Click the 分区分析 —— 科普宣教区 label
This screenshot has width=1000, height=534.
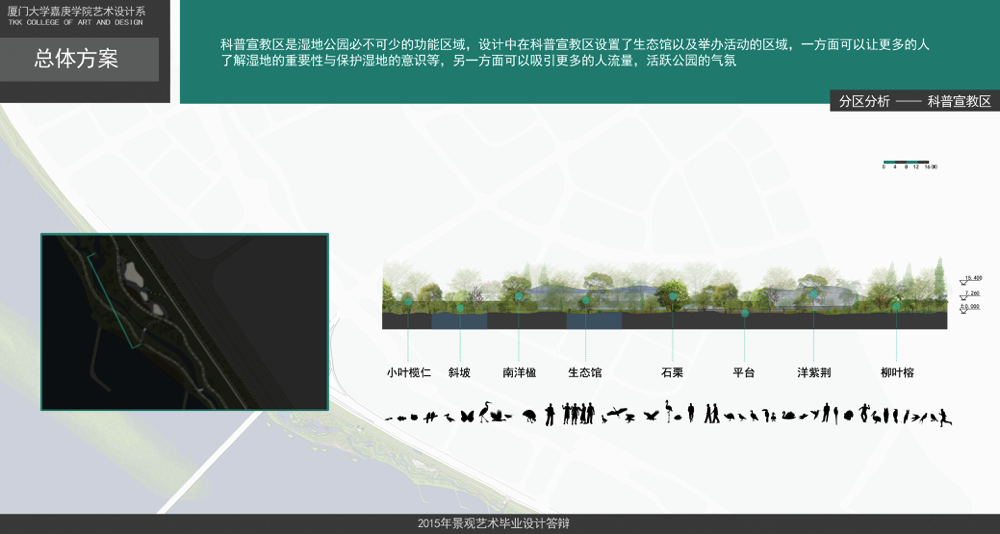point(915,101)
